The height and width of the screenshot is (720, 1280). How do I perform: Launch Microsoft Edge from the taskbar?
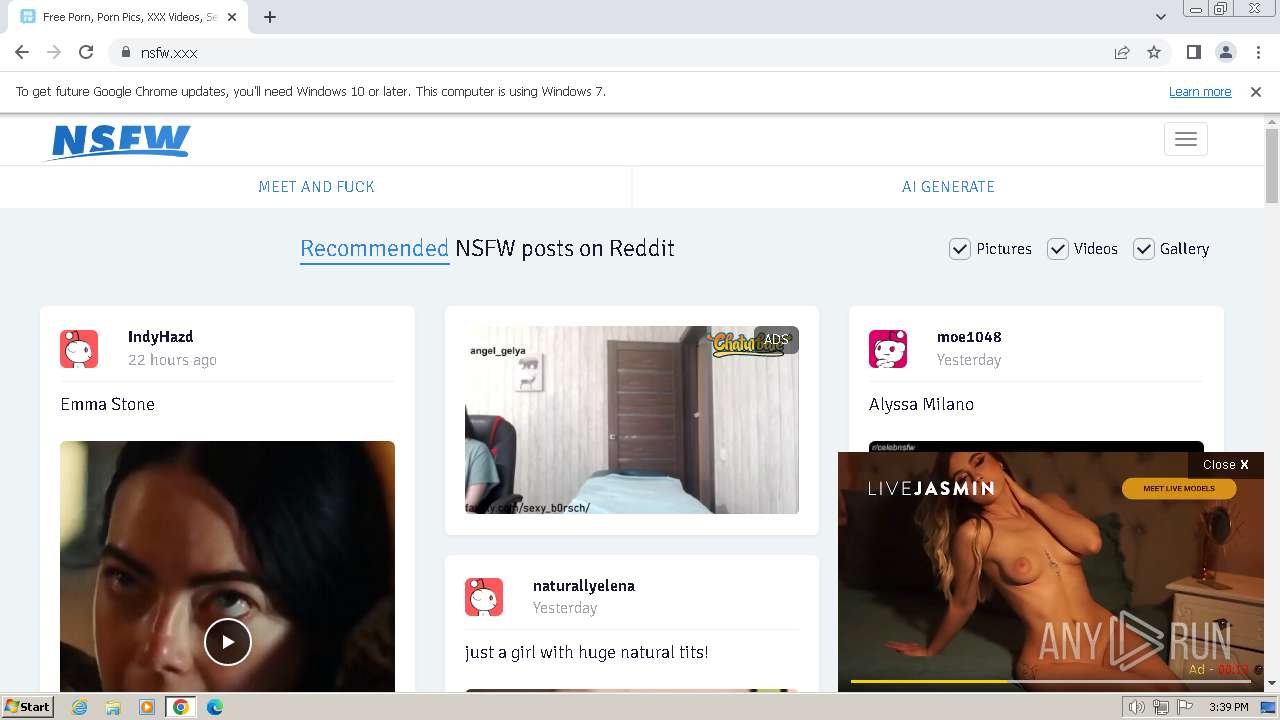point(215,707)
